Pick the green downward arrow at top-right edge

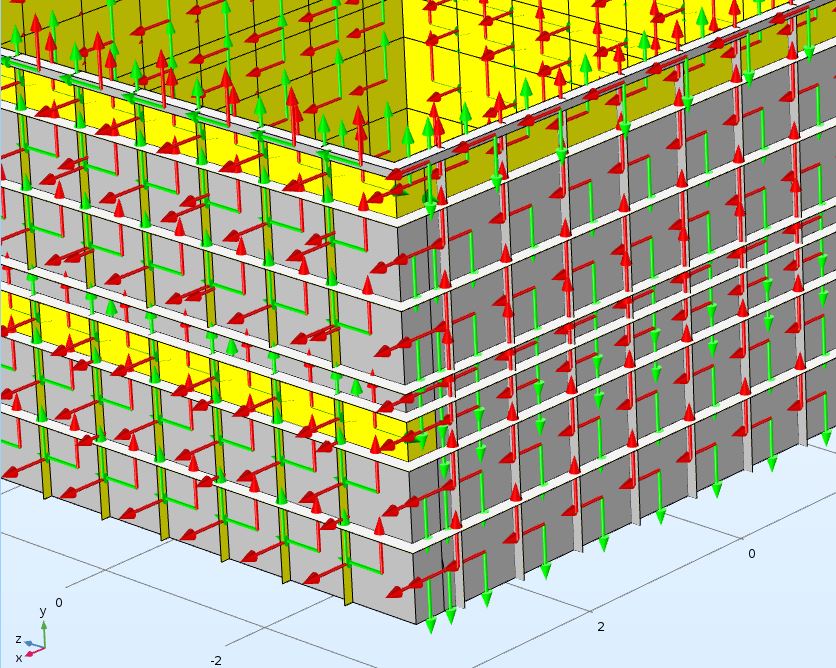tap(808, 50)
